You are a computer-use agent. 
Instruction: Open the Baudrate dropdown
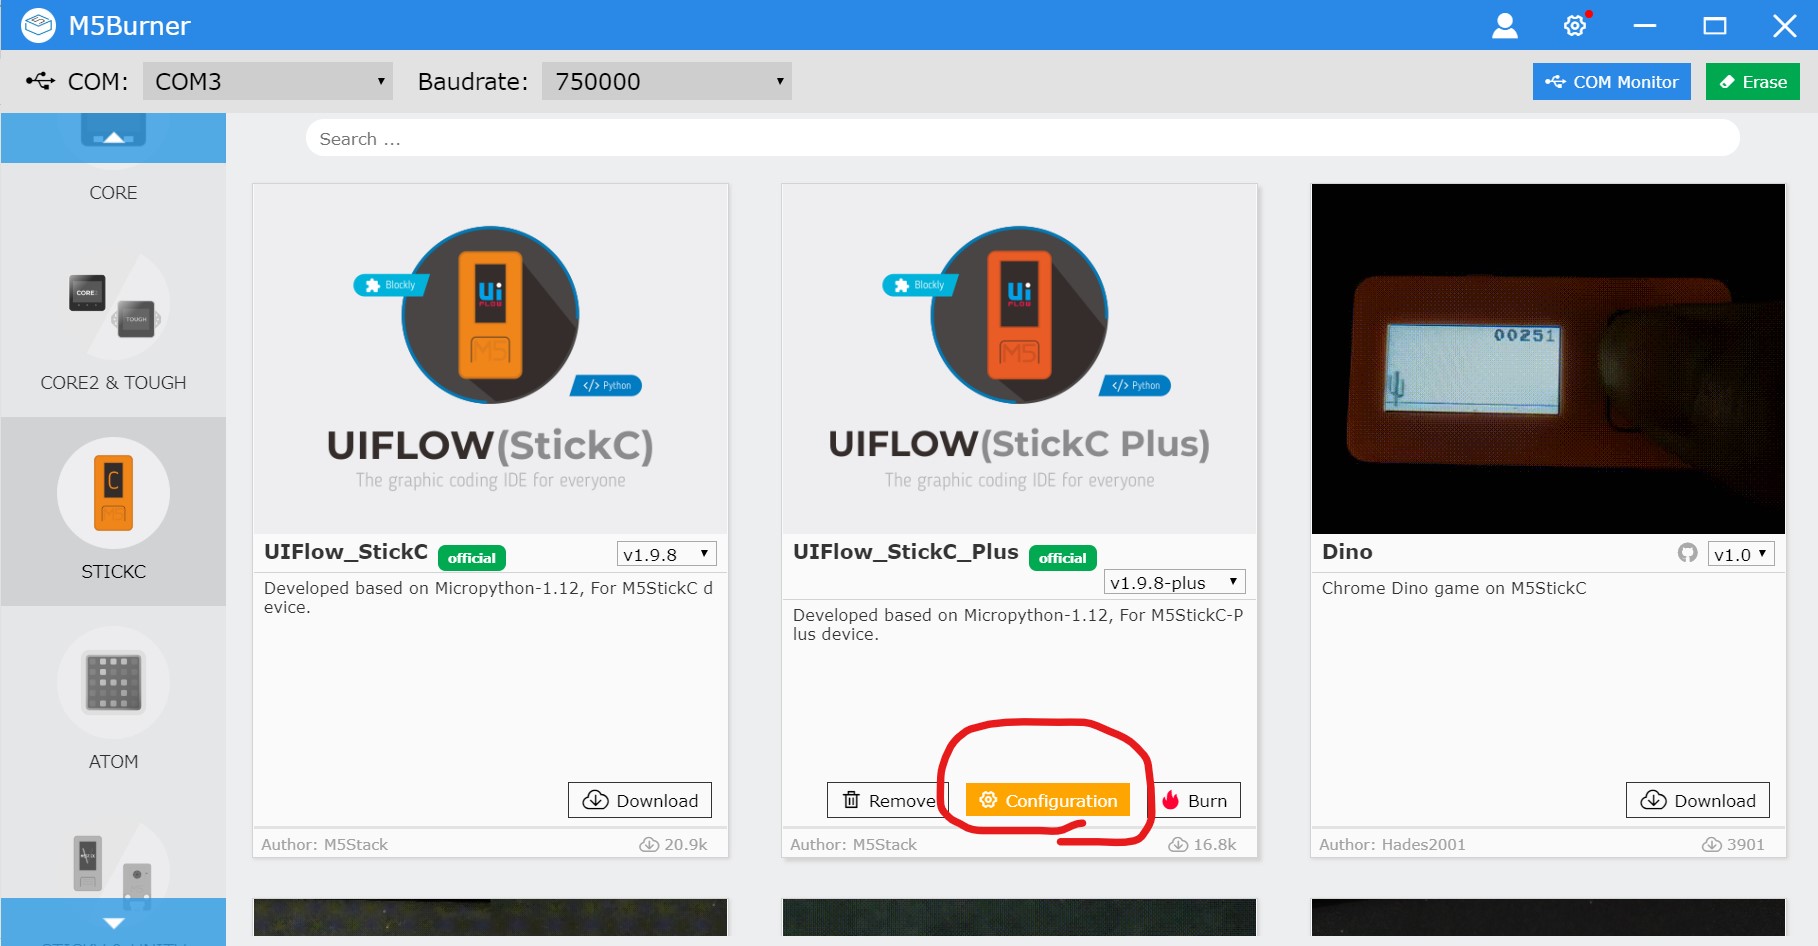tap(666, 81)
